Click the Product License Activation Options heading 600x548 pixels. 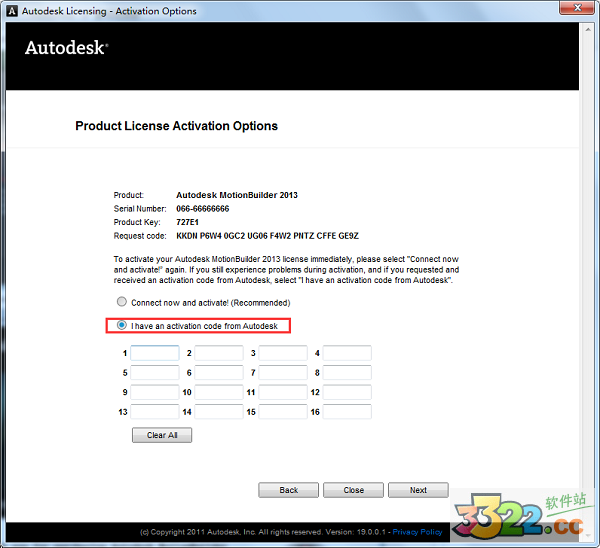tap(176, 126)
